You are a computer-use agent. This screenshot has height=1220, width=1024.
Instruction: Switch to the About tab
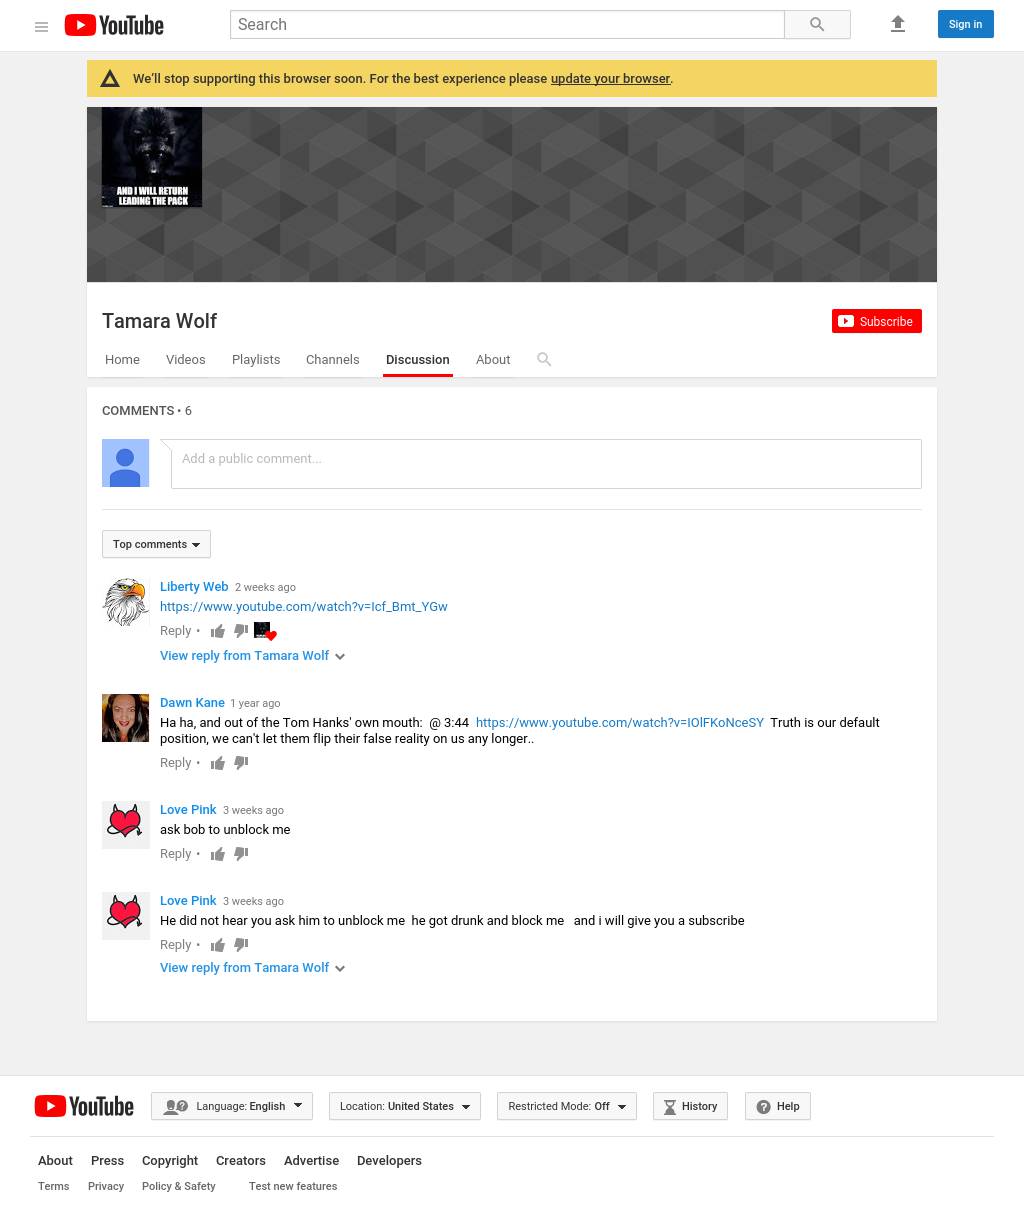[x=493, y=360]
